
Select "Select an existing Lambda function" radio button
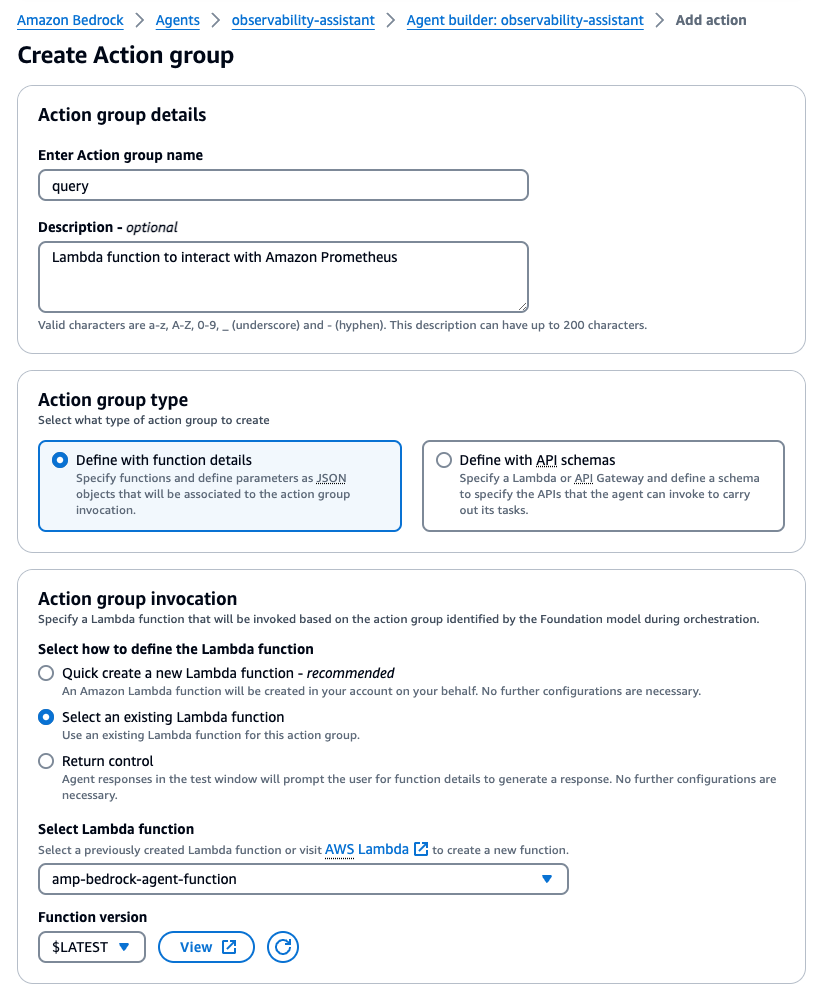(x=45, y=717)
